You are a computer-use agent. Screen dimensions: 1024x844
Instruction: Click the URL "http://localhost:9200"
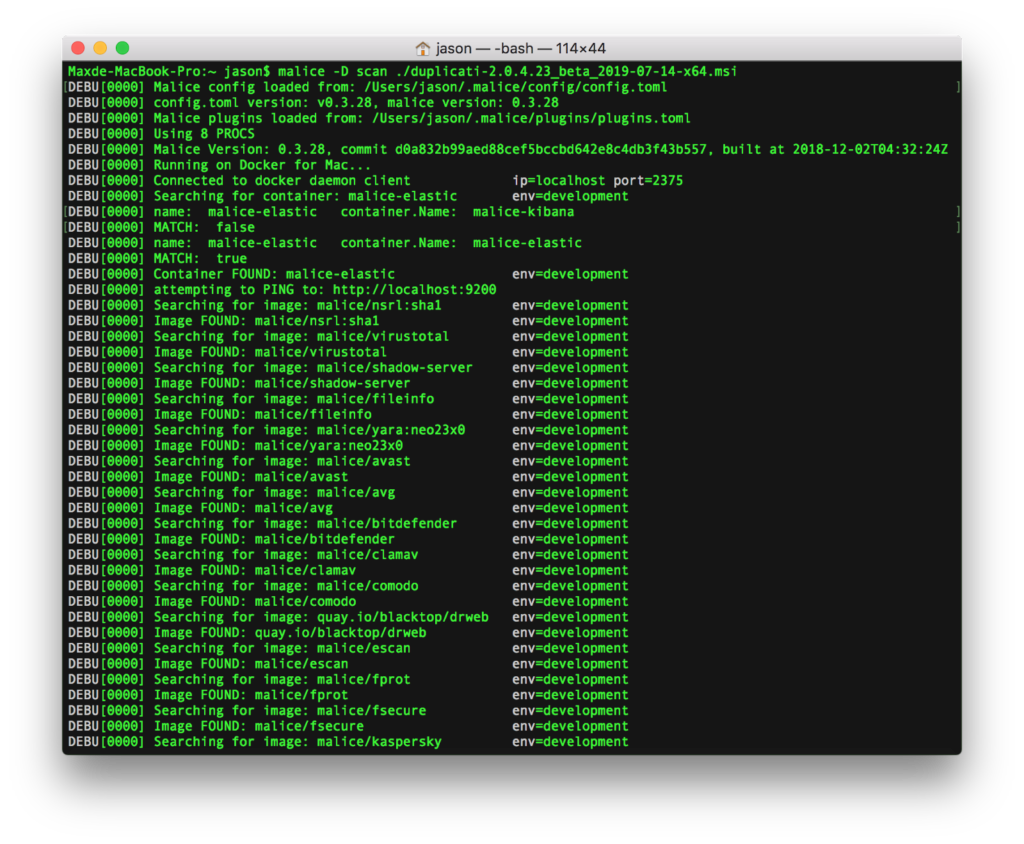(415, 290)
